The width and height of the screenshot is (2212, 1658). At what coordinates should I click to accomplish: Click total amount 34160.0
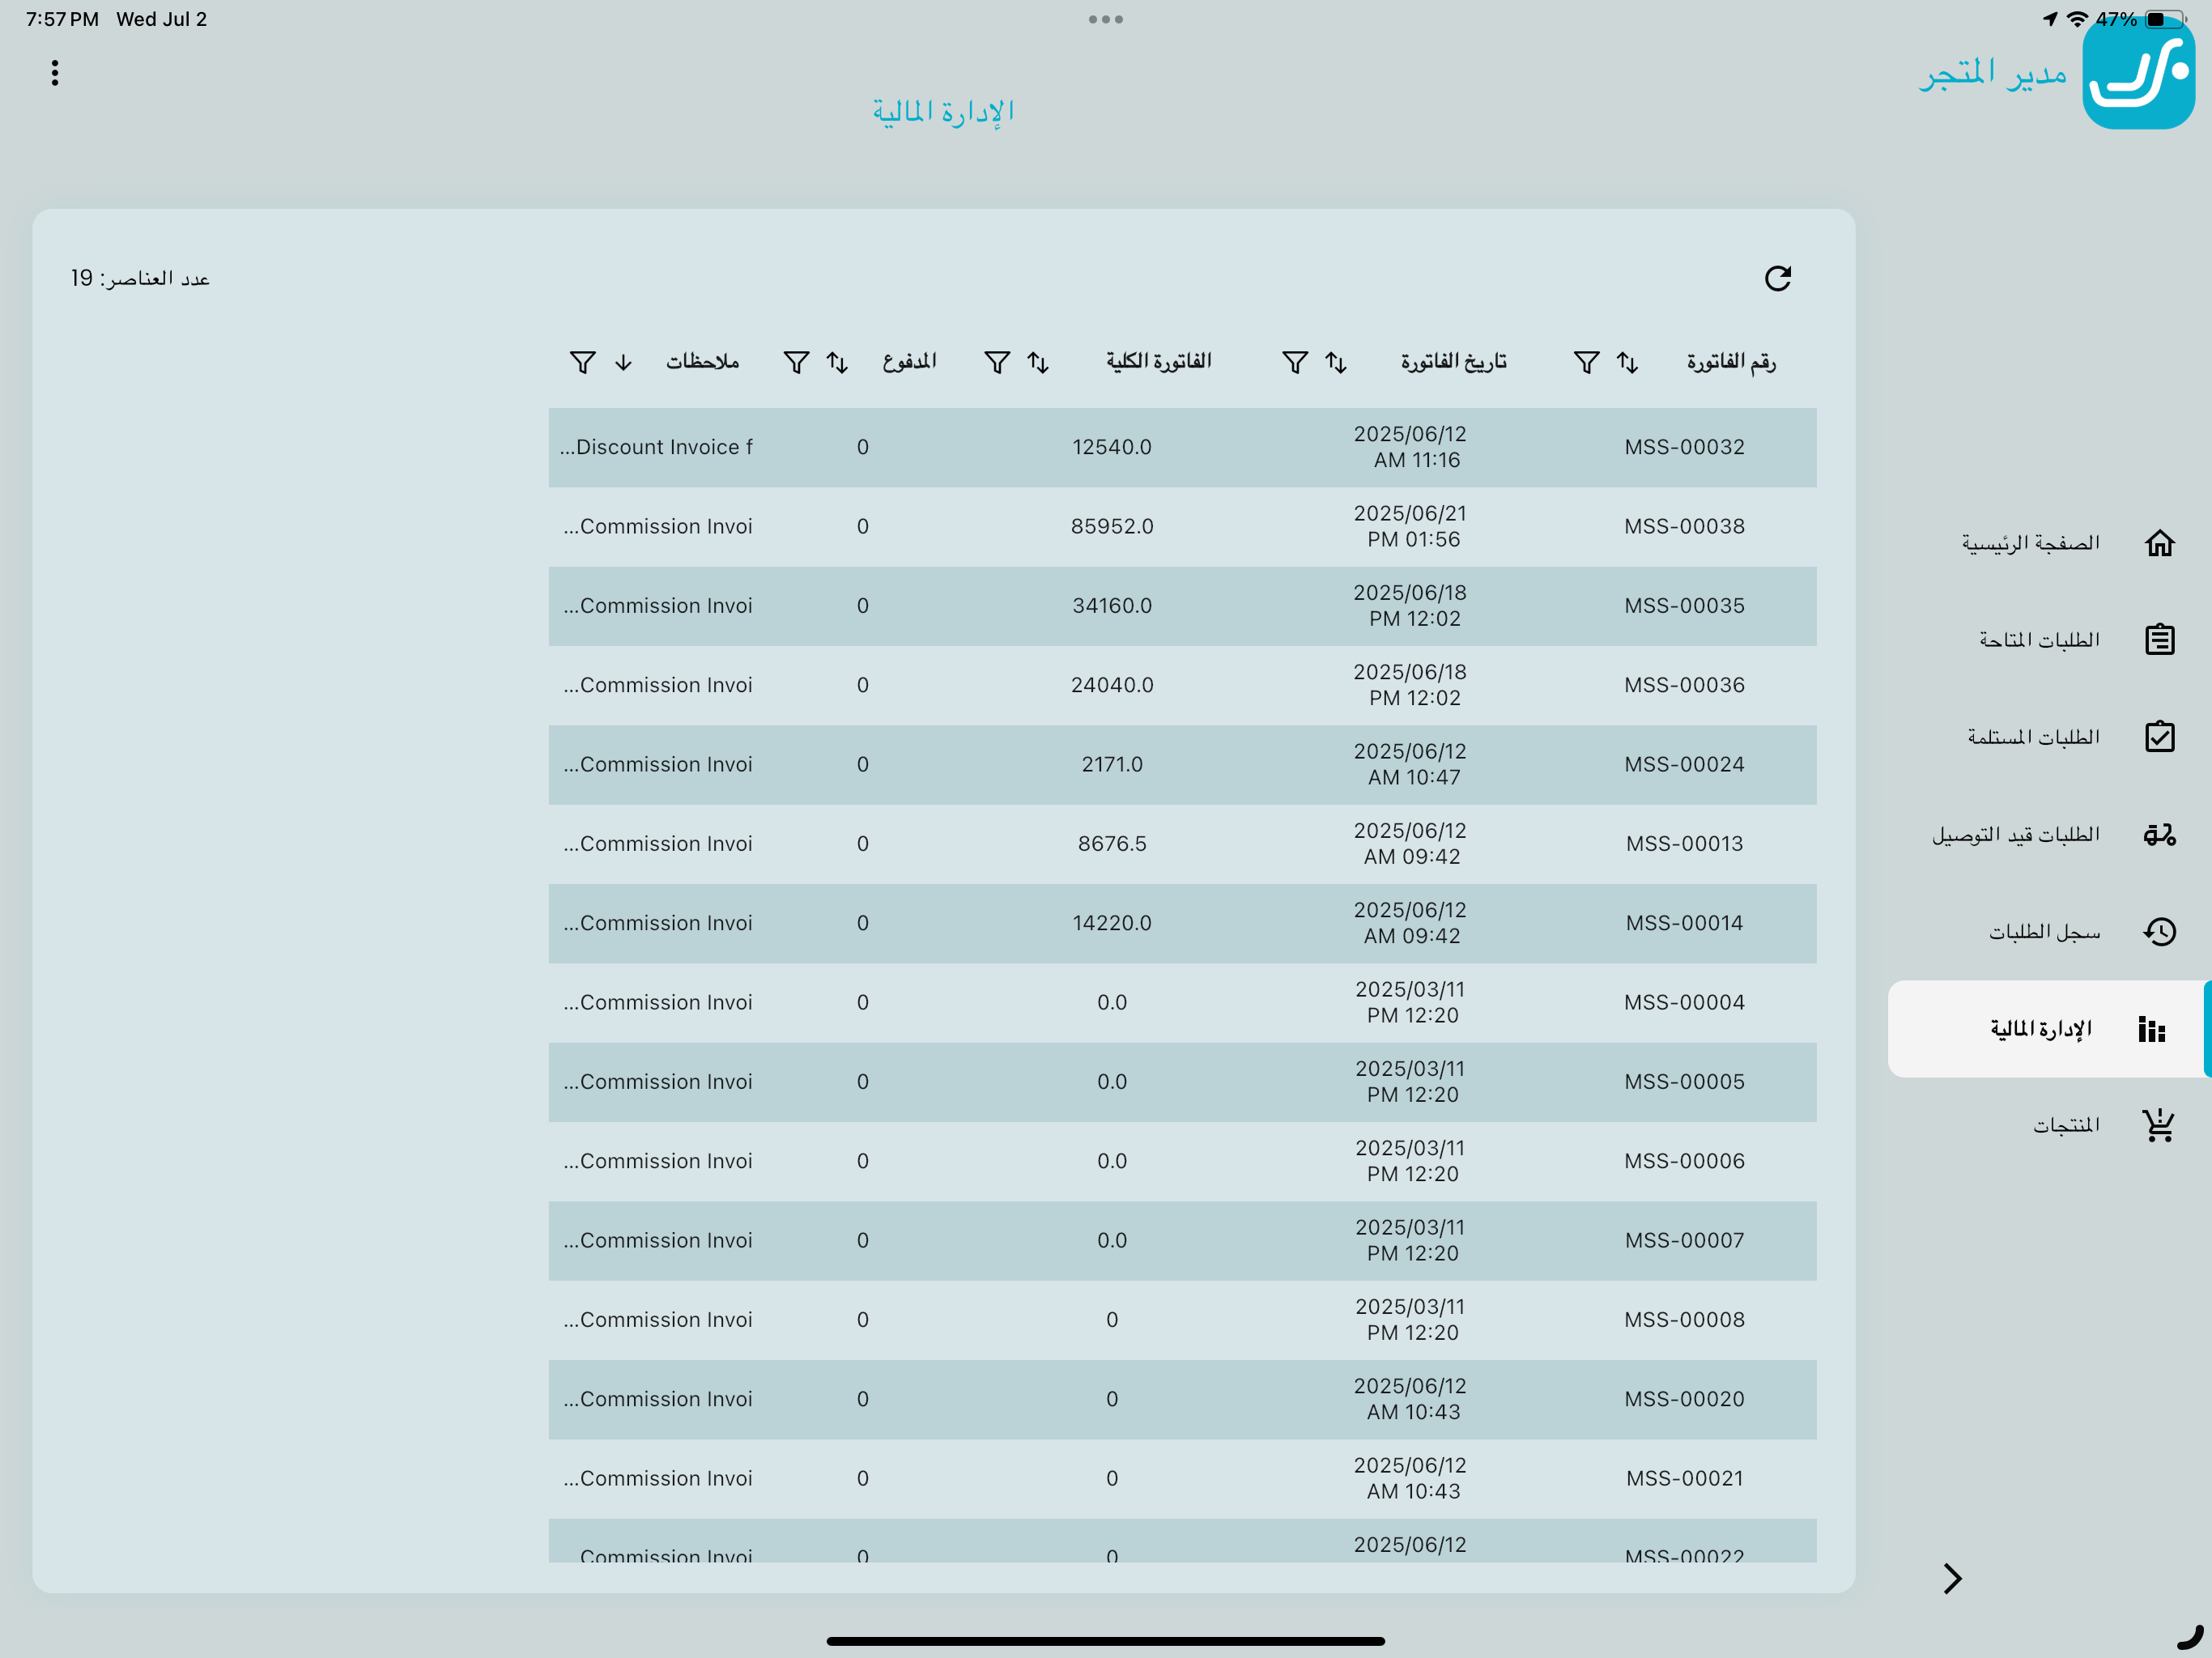pyautogui.click(x=1112, y=606)
